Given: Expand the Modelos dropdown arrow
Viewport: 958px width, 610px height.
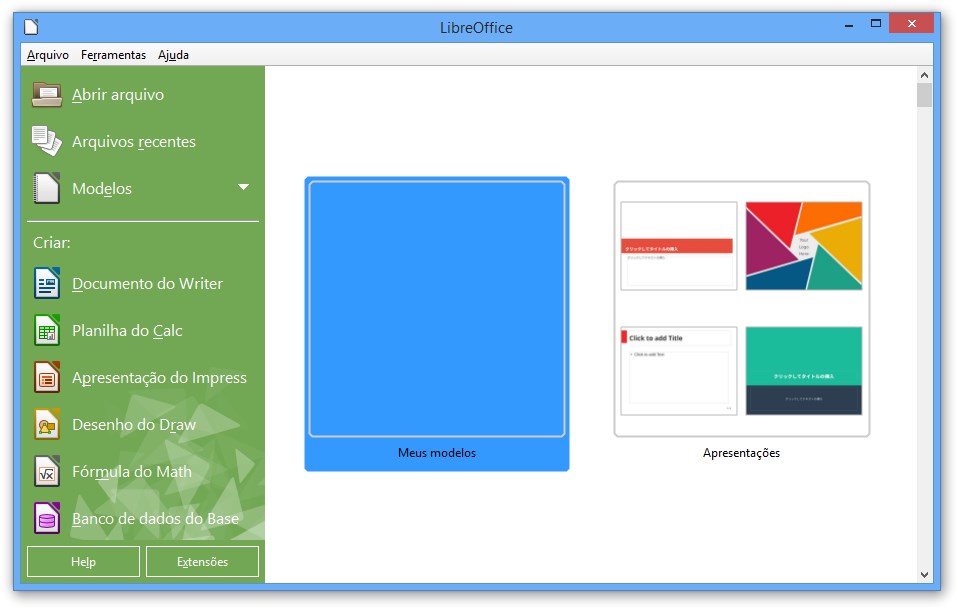Looking at the screenshot, I should (243, 187).
